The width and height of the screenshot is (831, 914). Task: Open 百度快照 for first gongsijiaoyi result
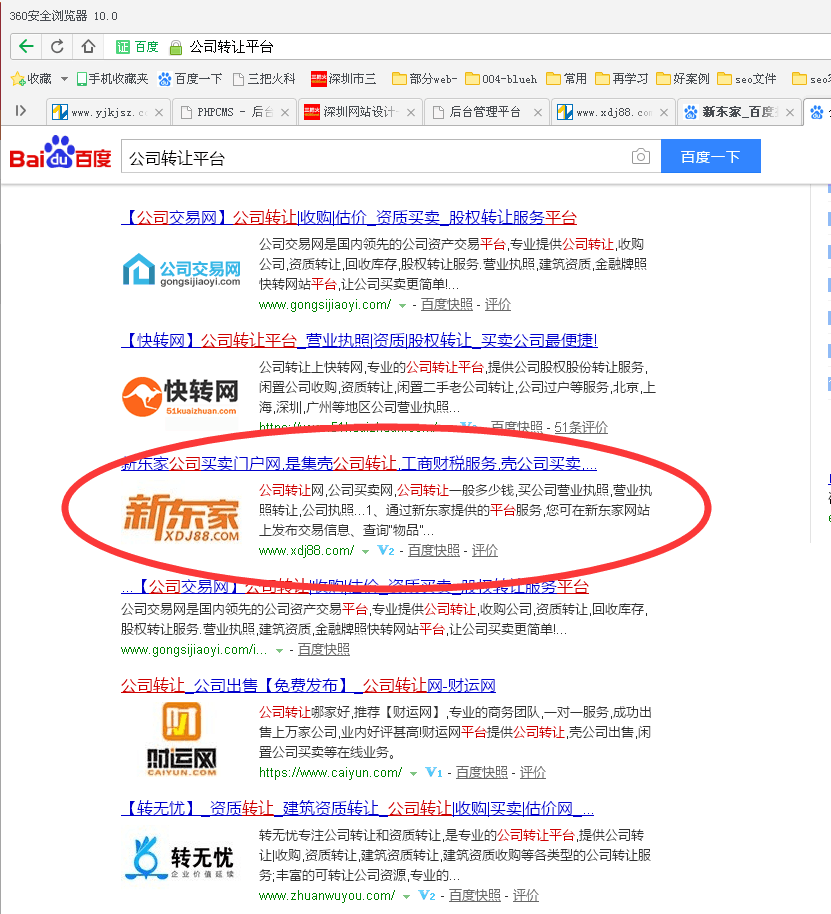pos(446,304)
